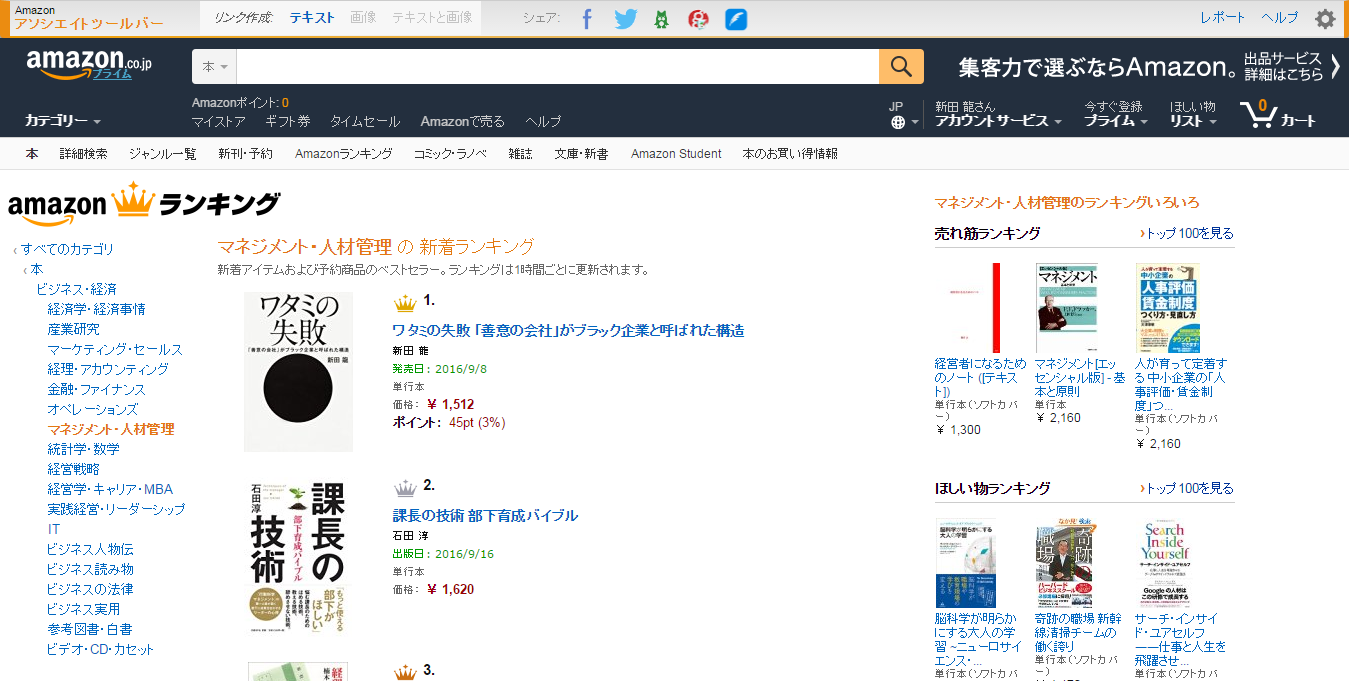Click the orange magnifier search button
This screenshot has width=1349, height=681.
(x=901, y=66)
